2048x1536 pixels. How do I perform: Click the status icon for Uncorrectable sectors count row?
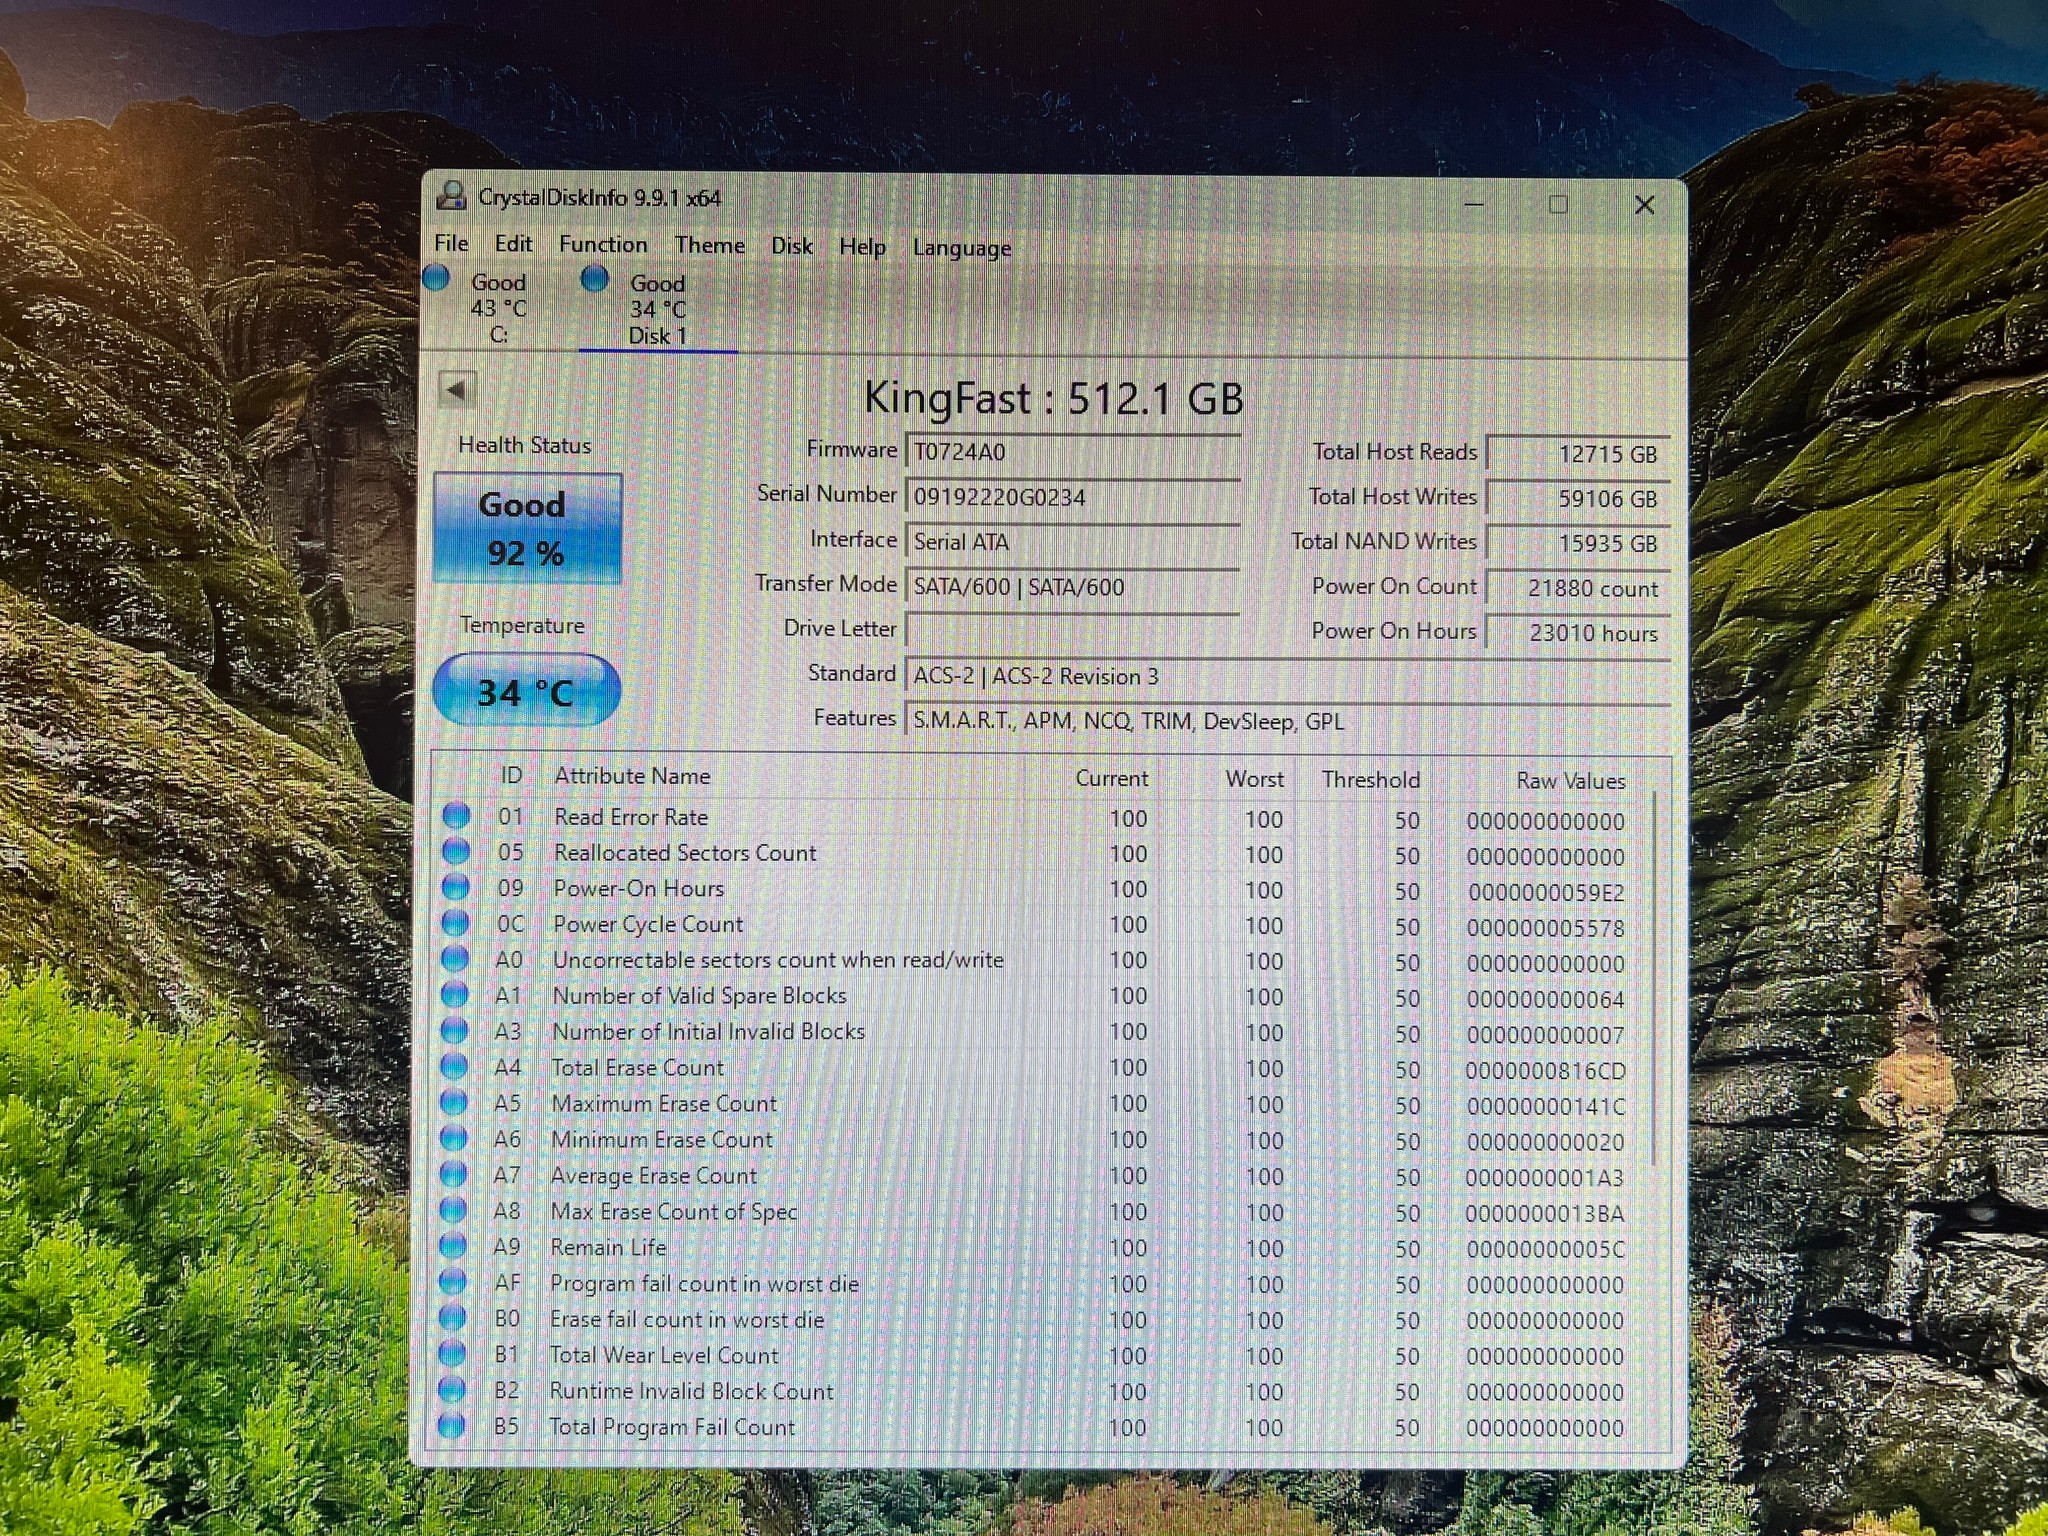coord(455,959)
